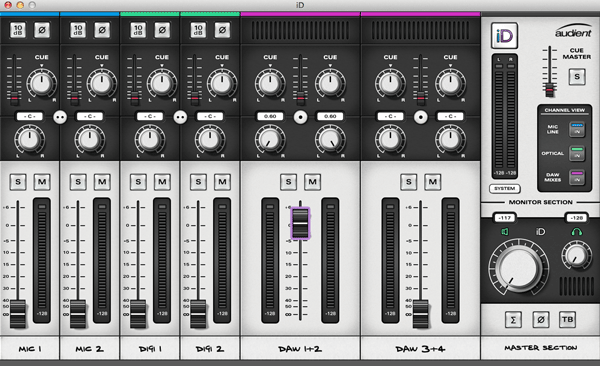Solo the Mic 2 channel
The image size is (600, 366).
click(x=78, y=182)
